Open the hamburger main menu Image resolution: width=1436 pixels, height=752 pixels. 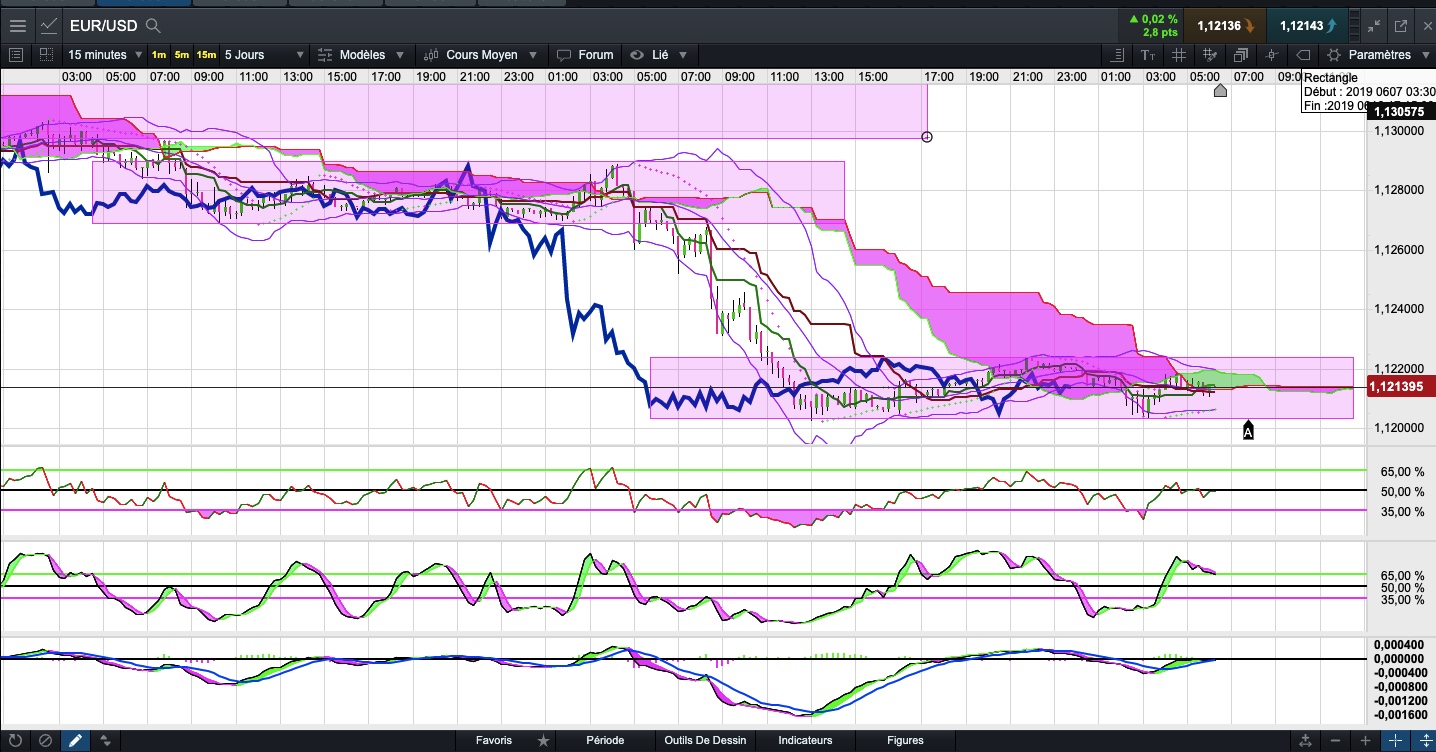click(x=17, y=25)
